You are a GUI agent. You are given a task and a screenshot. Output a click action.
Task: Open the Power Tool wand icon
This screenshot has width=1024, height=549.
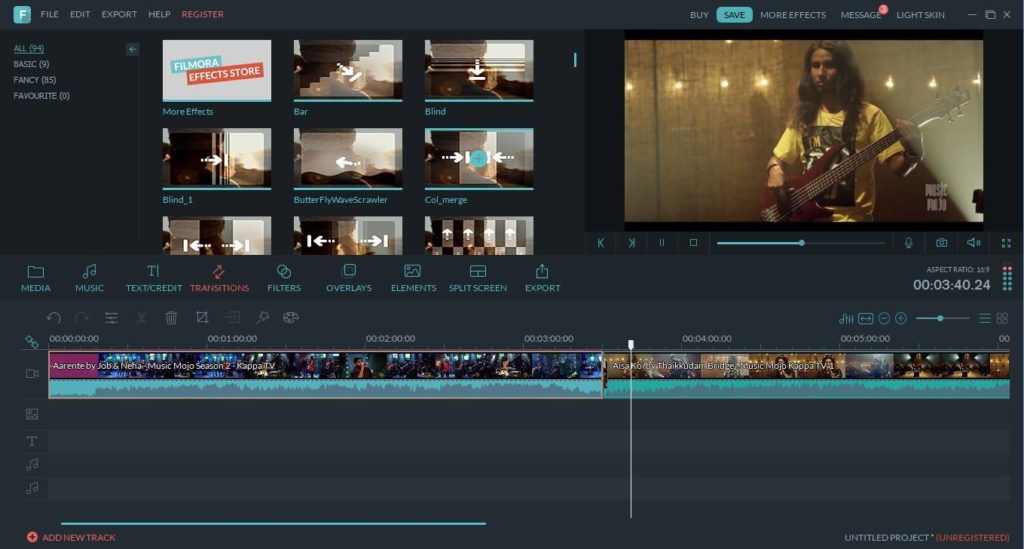tap(263, 317)
